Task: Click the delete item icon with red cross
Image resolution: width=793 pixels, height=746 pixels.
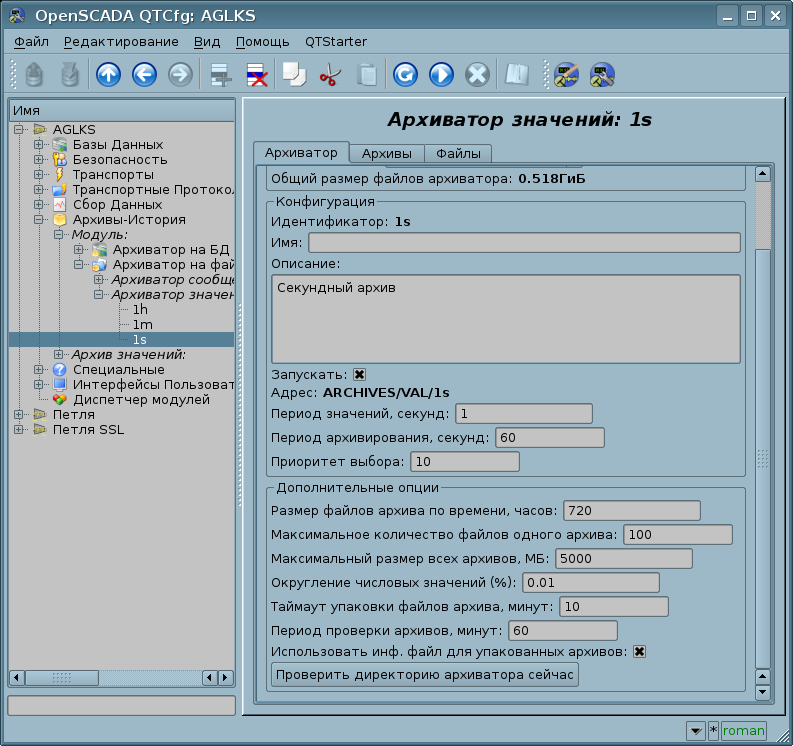Action: tap(256, 74)
